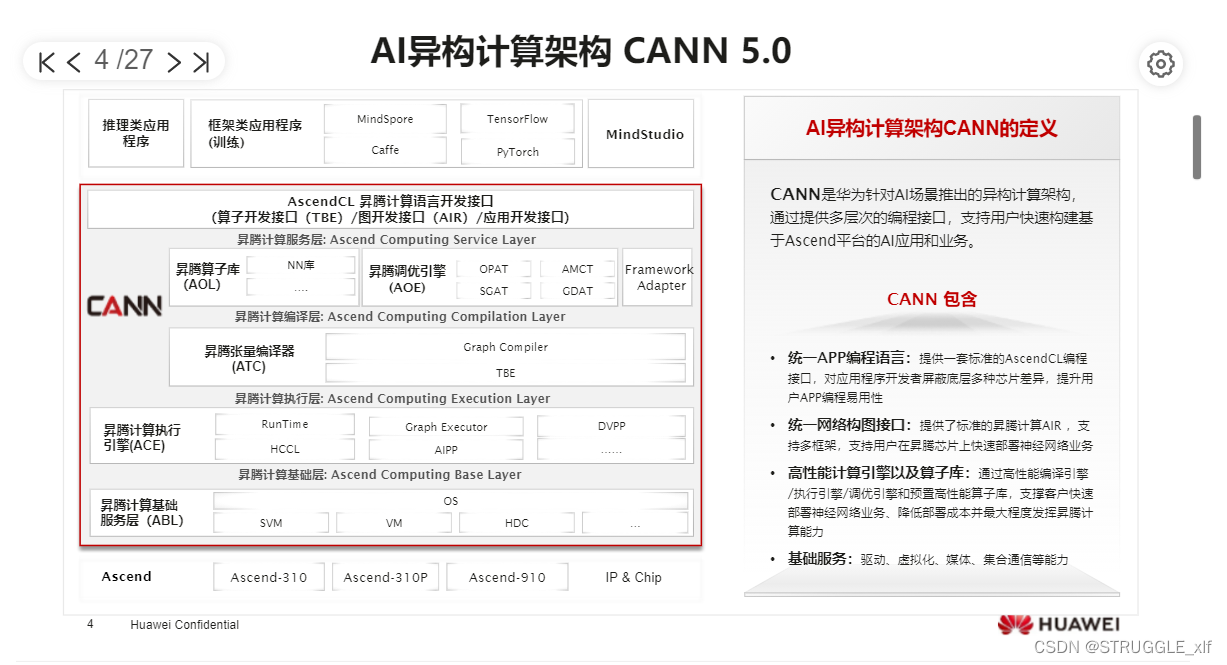The image size is (1227, 665).
Task: Click the 昇腾张量编译器 (ATC) label
Action: 249,359
